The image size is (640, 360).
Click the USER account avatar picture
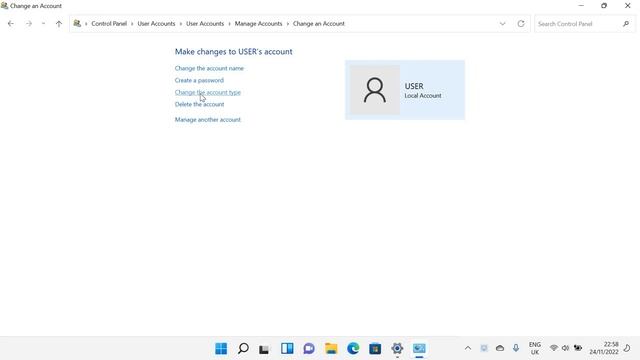tap(375, 90)
